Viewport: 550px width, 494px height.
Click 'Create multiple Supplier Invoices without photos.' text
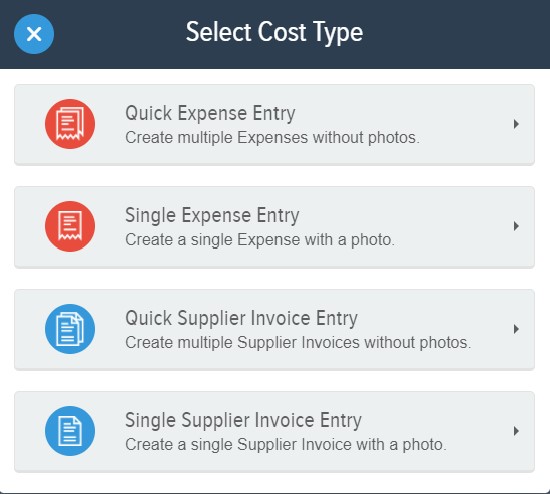298,342
